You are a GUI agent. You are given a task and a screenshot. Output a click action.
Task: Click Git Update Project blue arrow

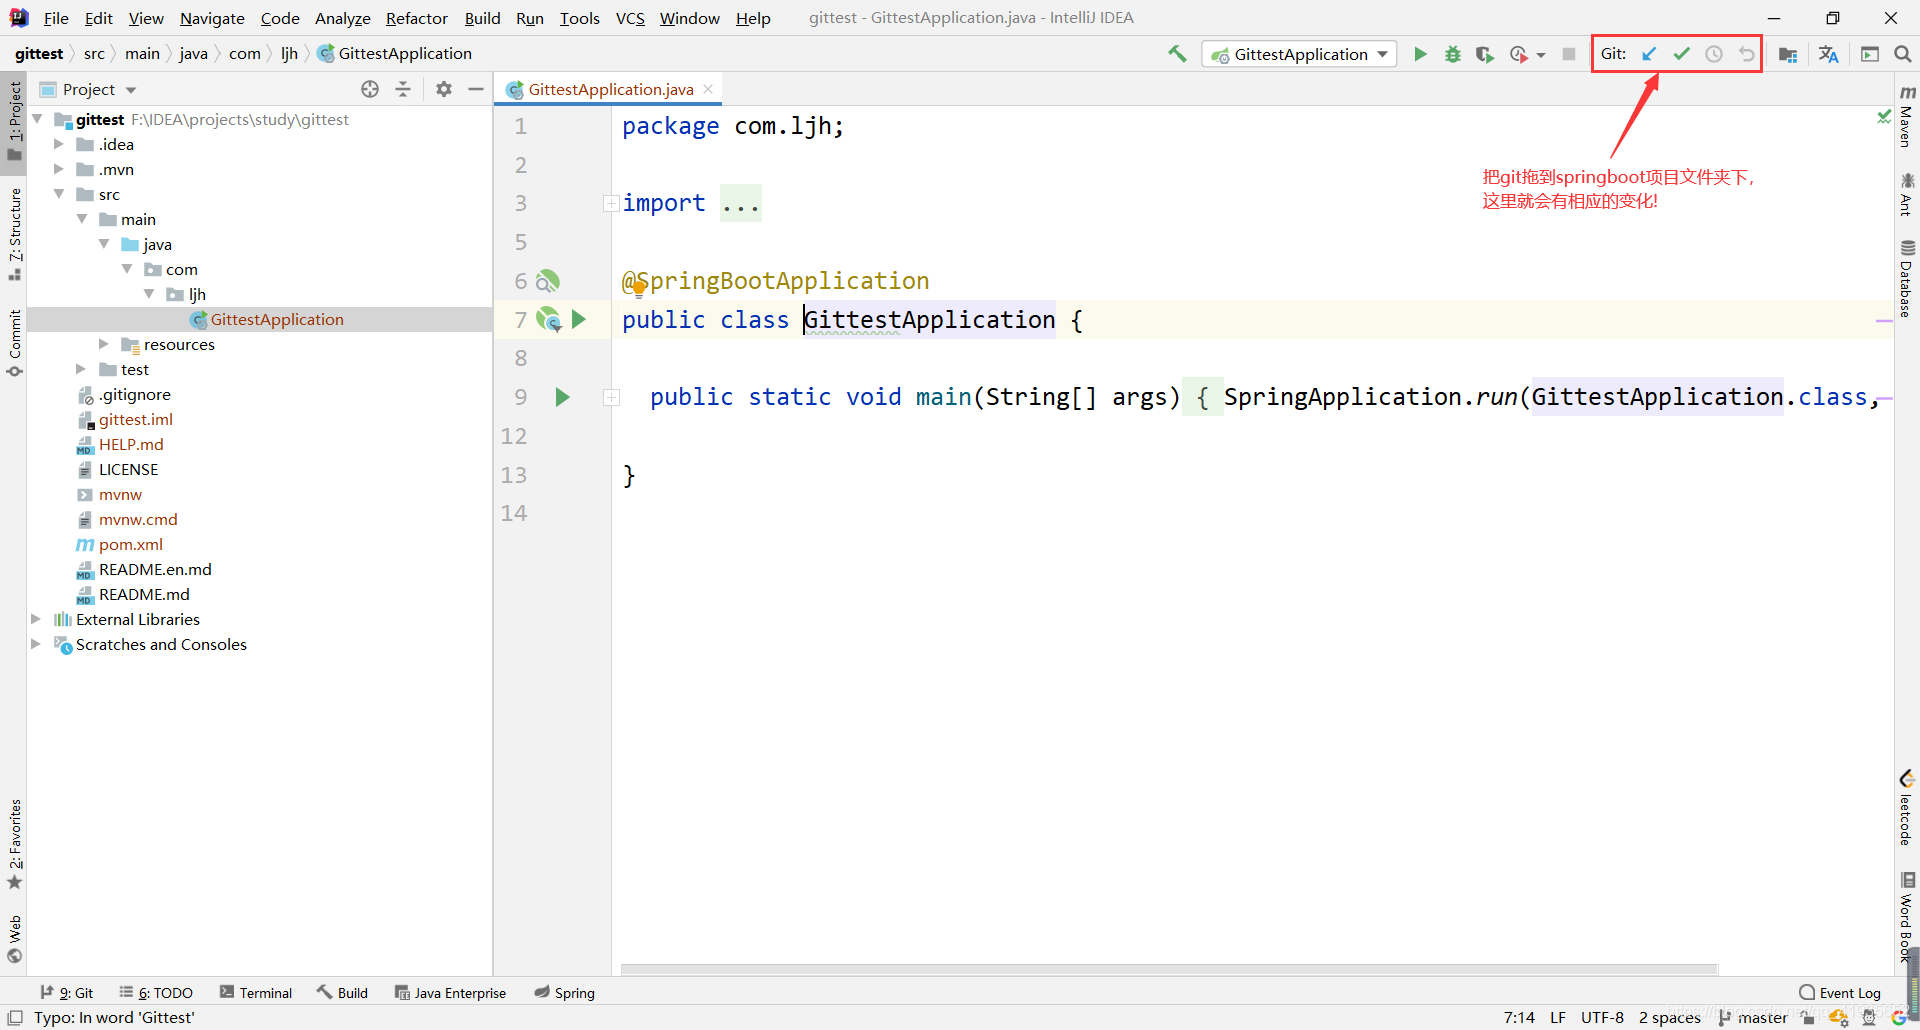pyautogui.click(x=1649, y=54)
